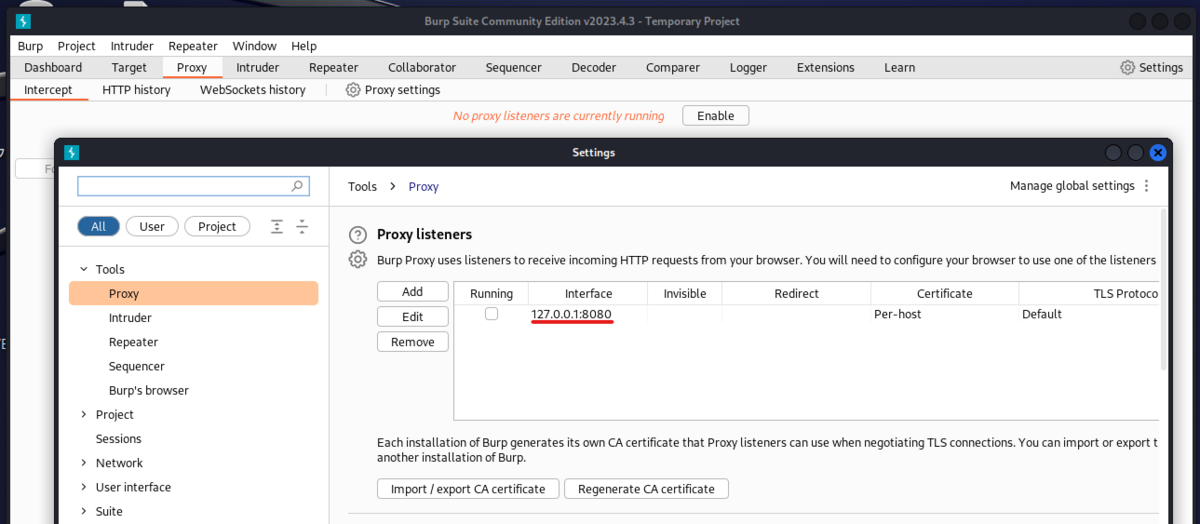Image resolution: width=1200 pixels, height=524 pixels.
Task: Switch to the Extensions tab
Action: click(825, 67)
